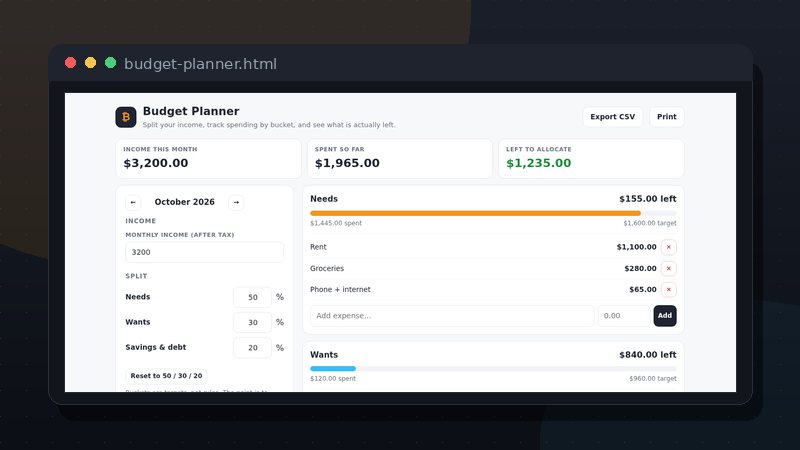Viewport: 800px width, 450px height.
Task: Focus the monthly income field
Action: coord(204,252)
